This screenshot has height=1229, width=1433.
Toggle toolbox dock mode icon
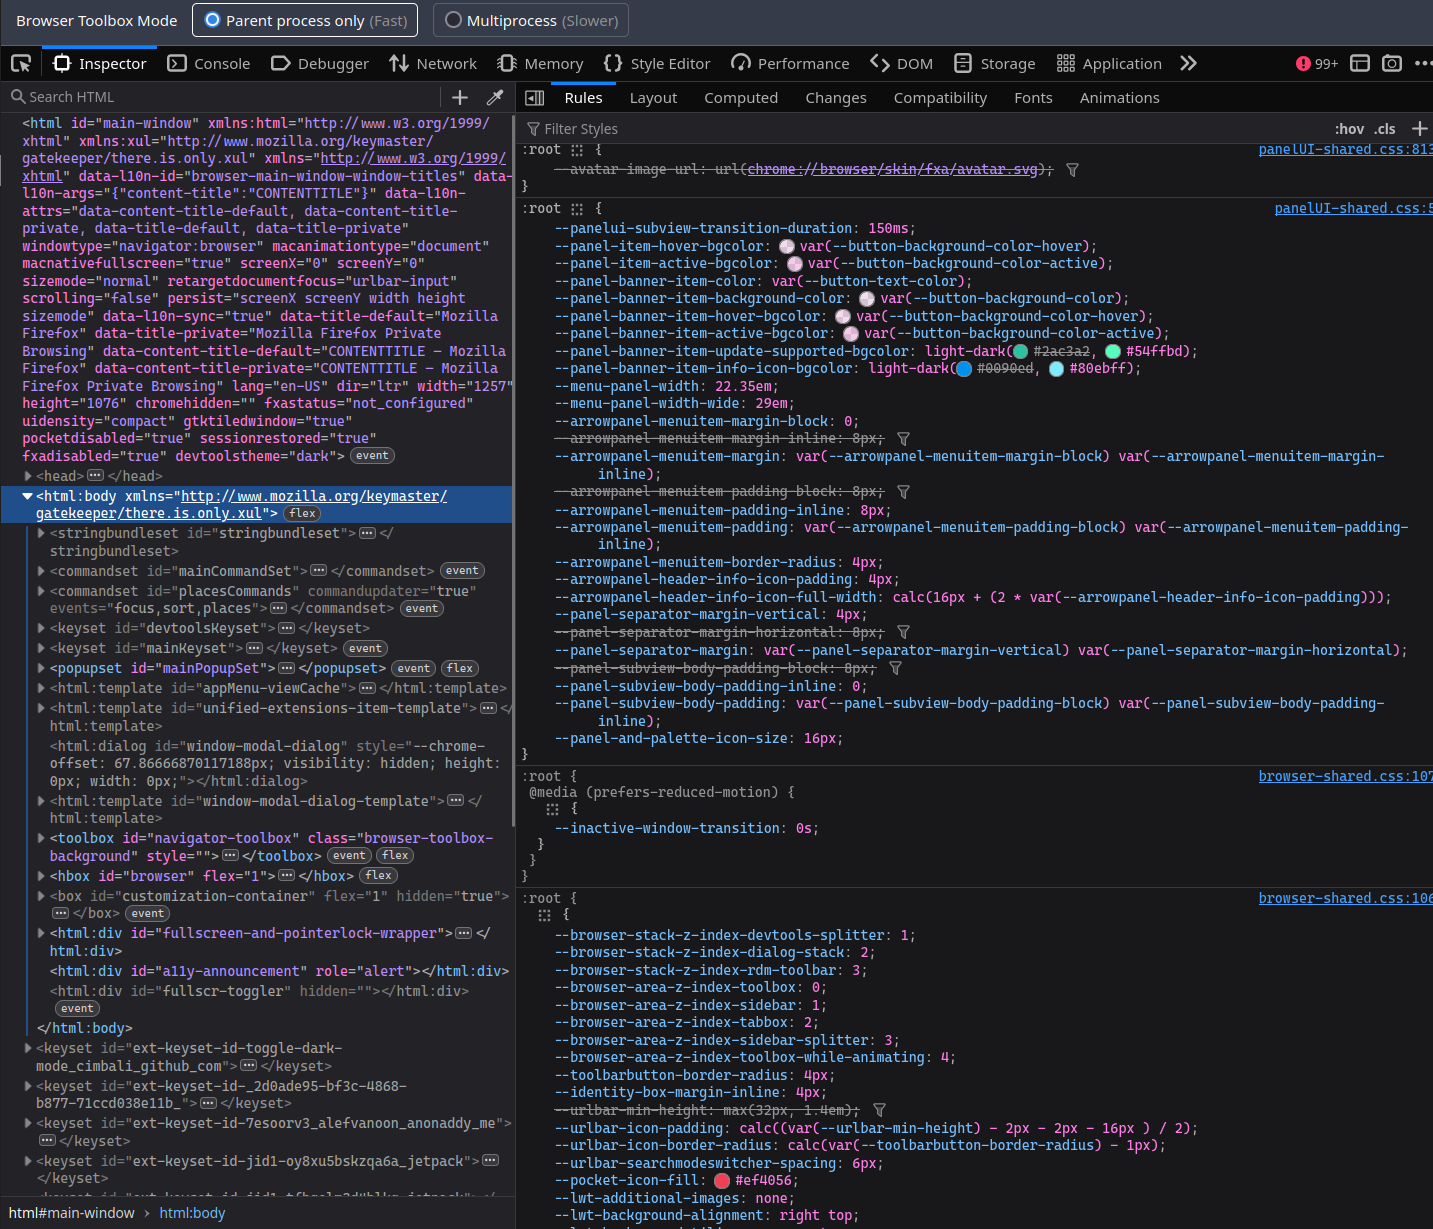1360,63
